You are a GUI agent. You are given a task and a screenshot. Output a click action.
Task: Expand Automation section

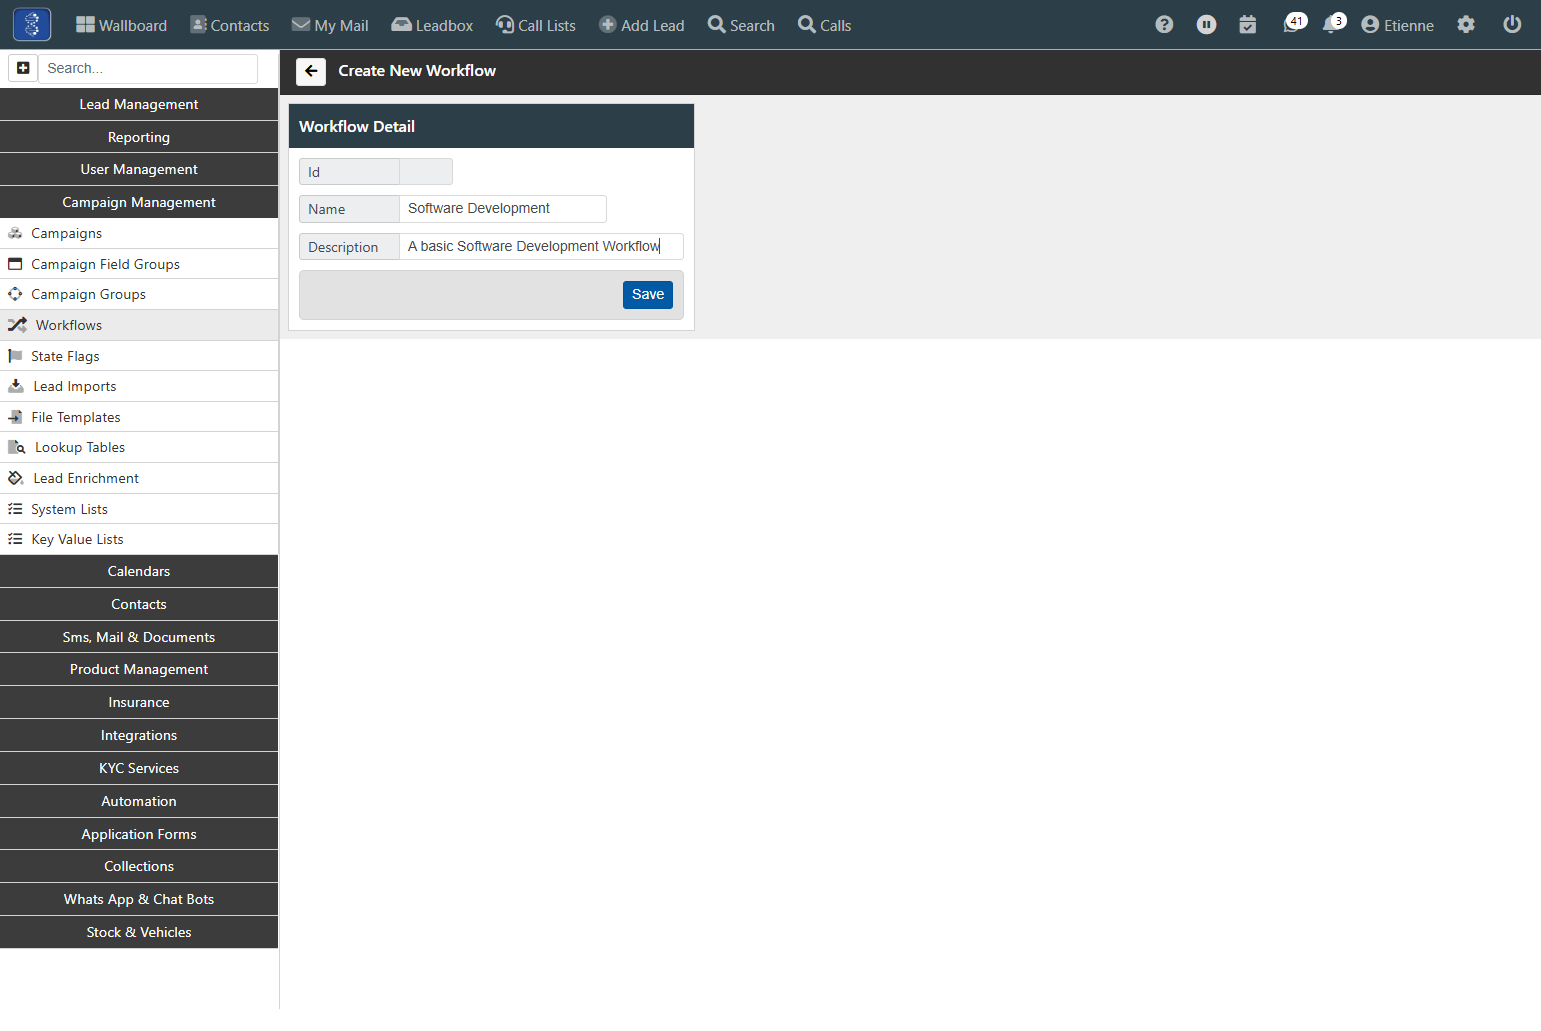(x=139, y=801)
